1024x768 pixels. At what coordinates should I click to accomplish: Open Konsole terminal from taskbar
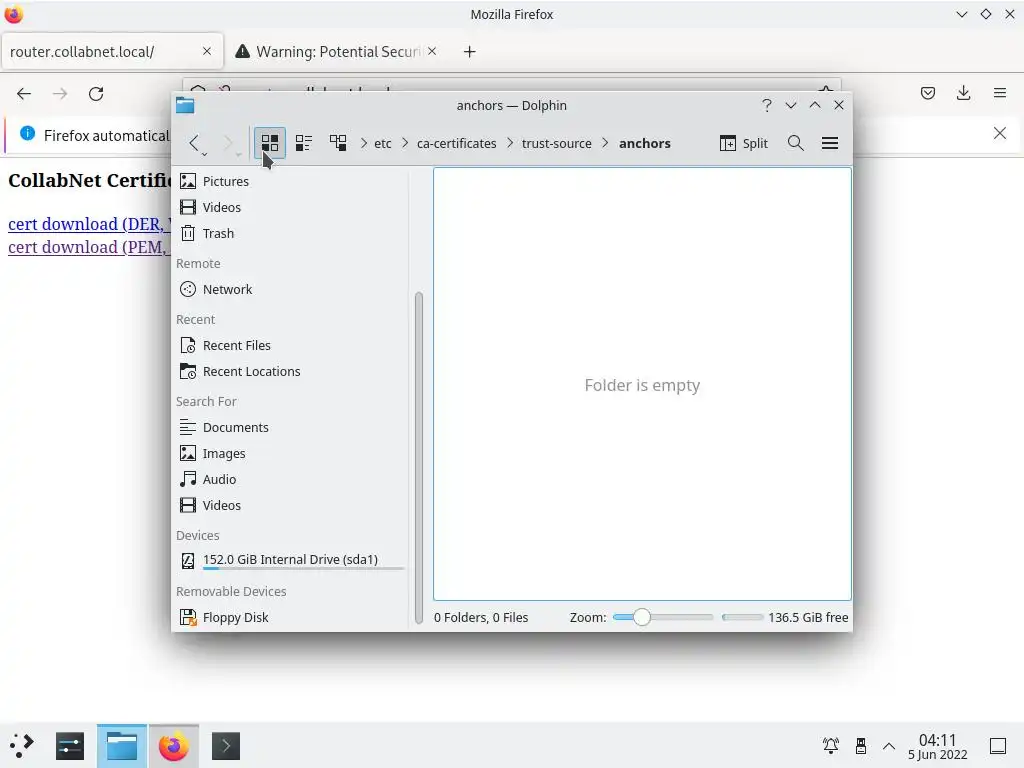(x=226, y=746)
